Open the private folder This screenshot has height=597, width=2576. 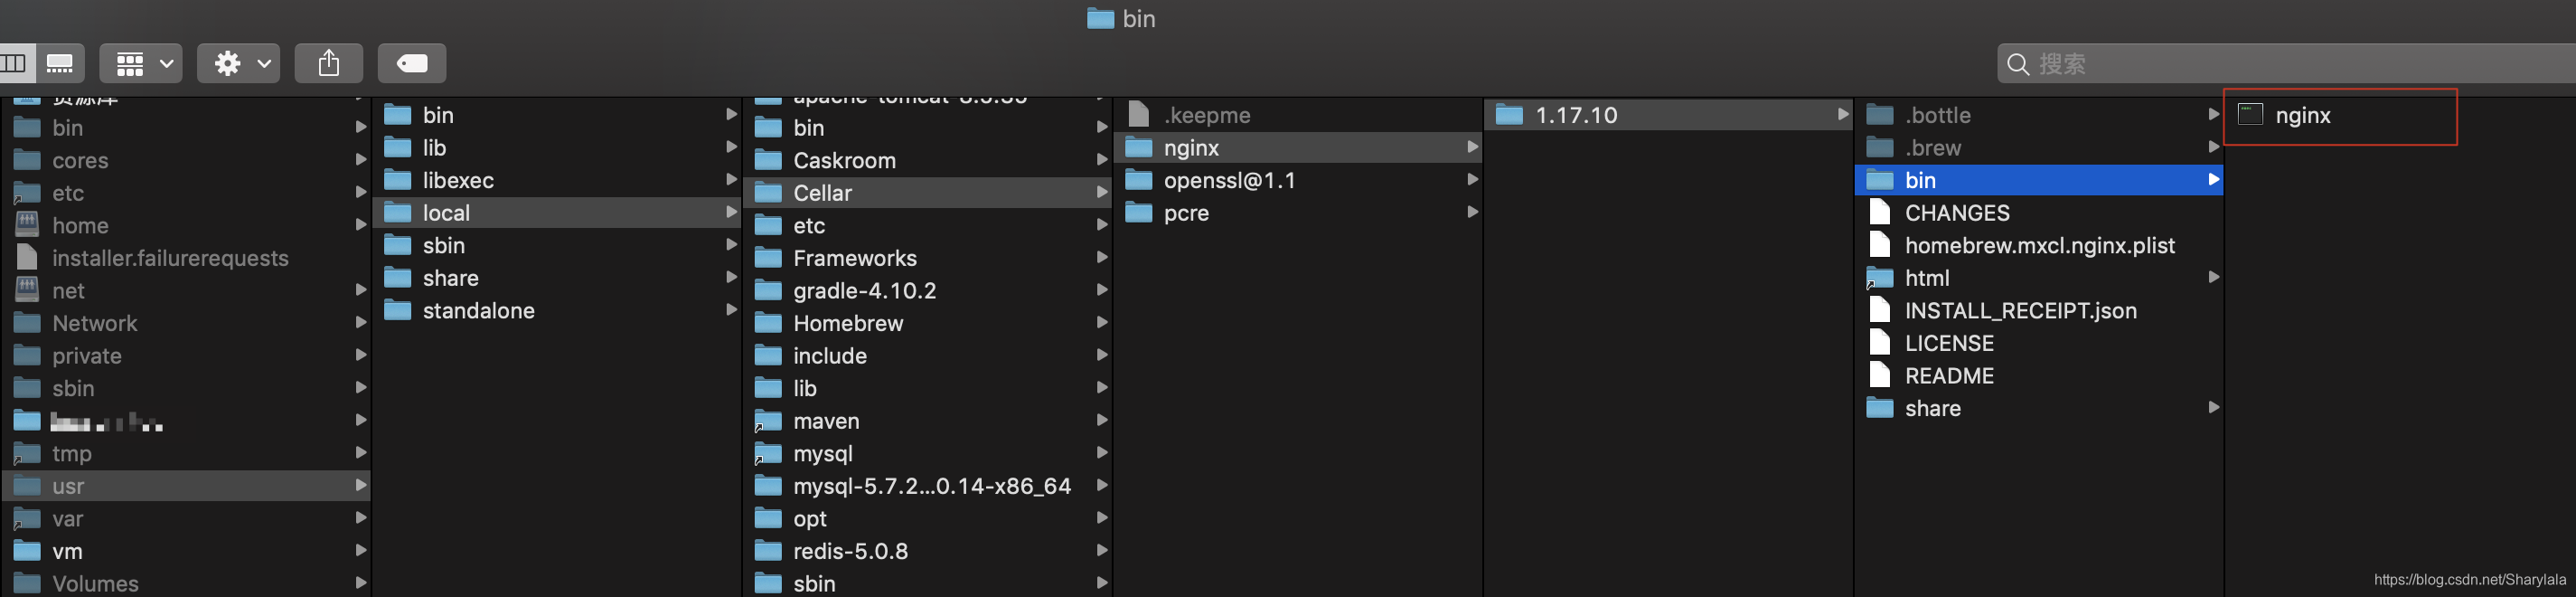click(x=186, y=356)
